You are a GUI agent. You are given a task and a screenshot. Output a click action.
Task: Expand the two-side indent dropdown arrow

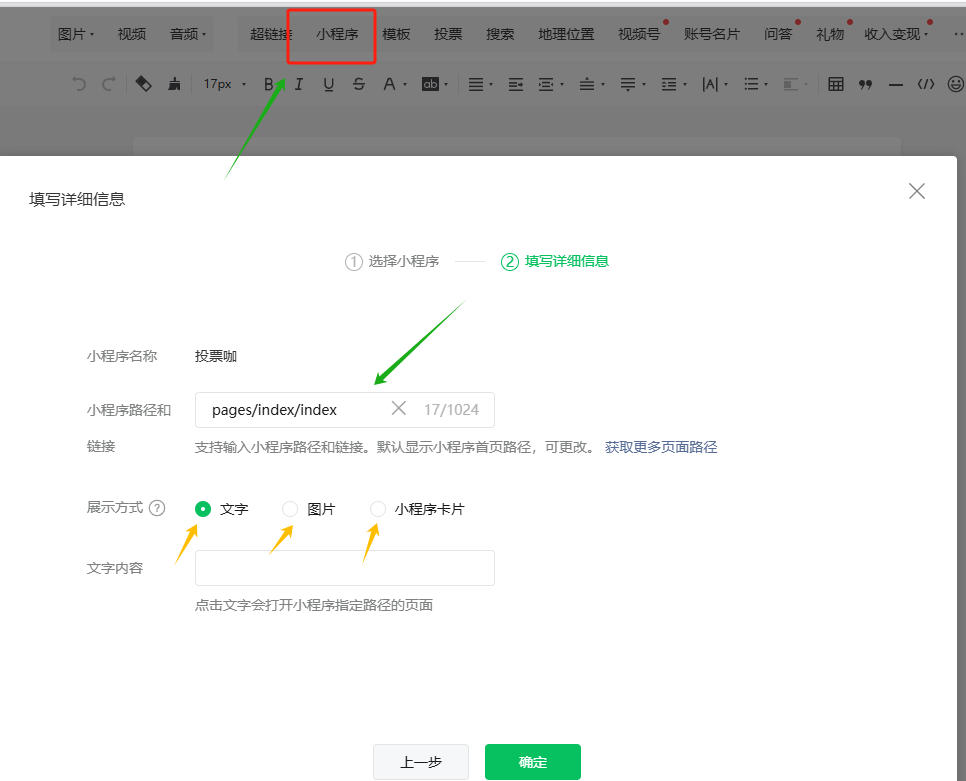(562, 85)
